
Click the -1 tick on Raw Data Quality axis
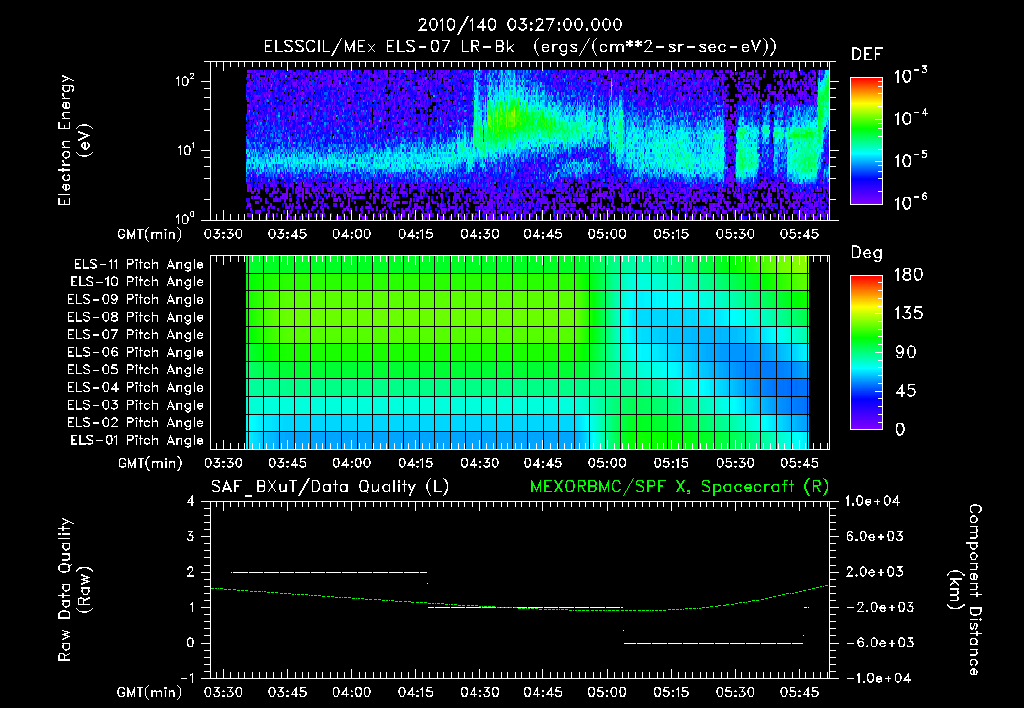pos(187,678)
